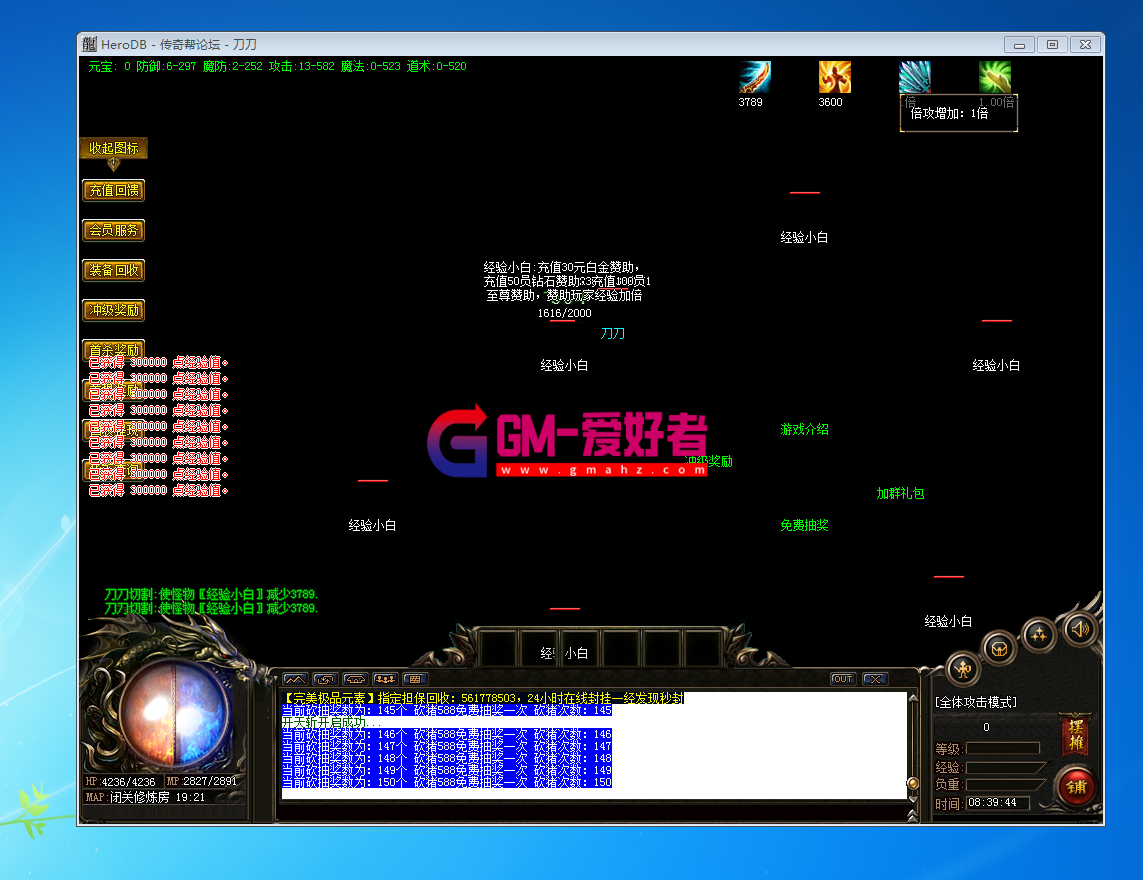Open the 首杀奖励 first kill reward button
The height and width of the screenshot is (880, 1143).
(x=114, y=349)
